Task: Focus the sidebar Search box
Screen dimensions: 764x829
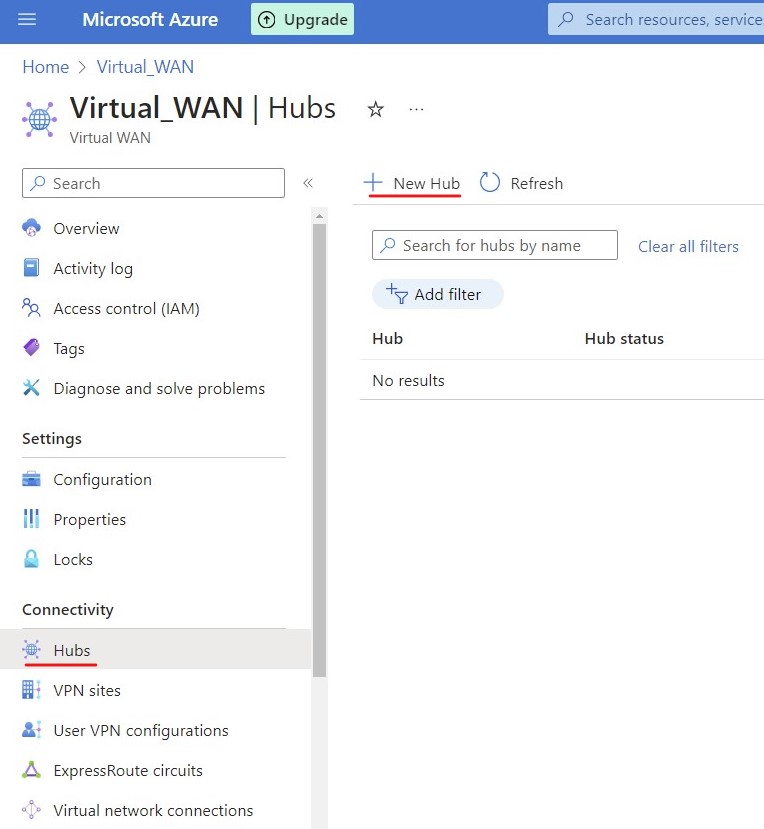Action: pos(153,183)
